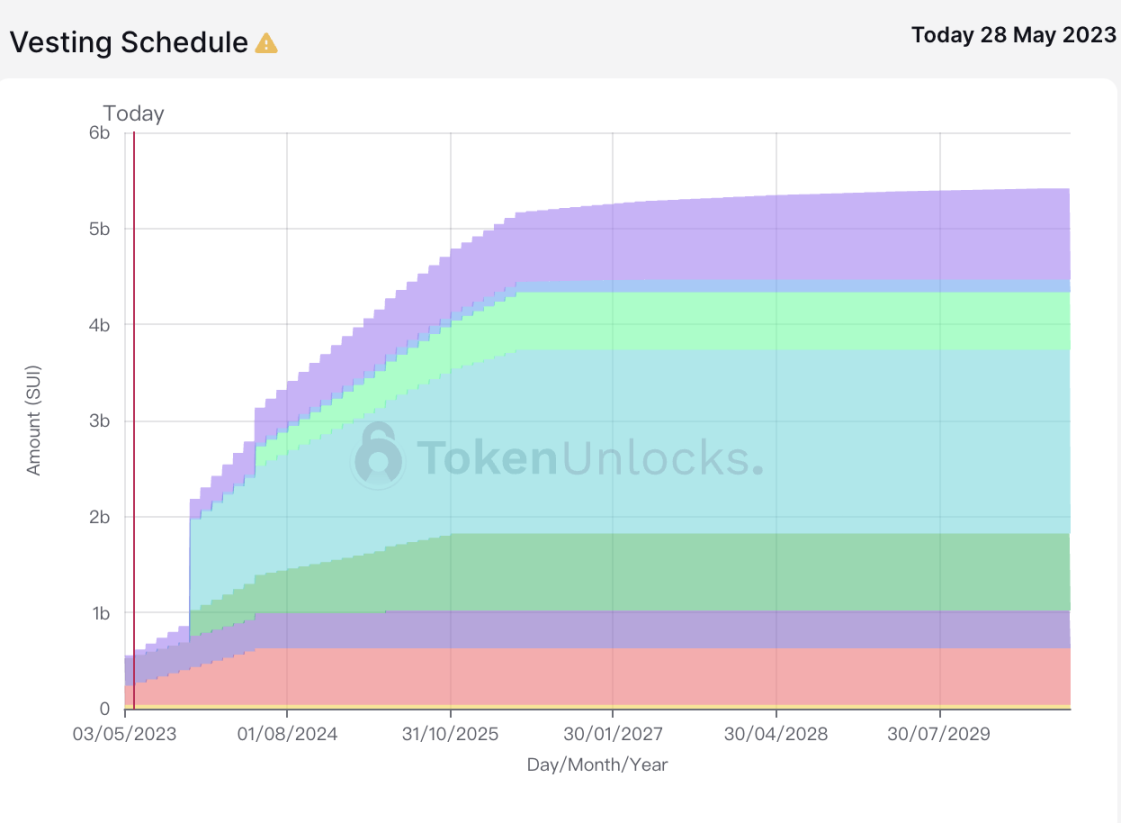Select the dark green band below cyan
This screenshot has height=823, width=1121.
coord(800,571)
